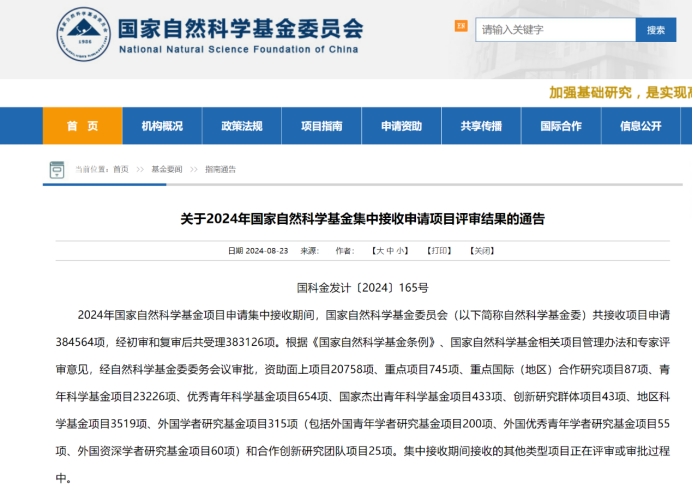This screenshot has width=693, height=492.
Task: Click the NSFC circular logo emblem
Action: point(84,34)
